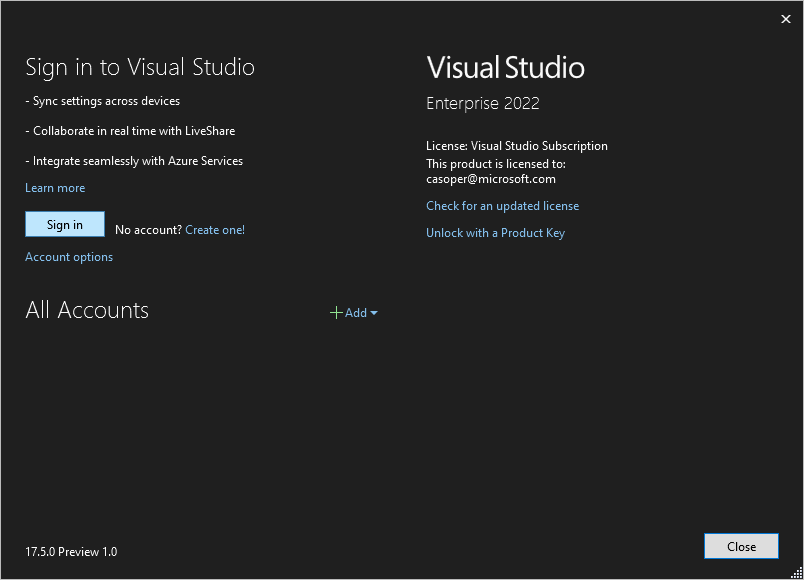Click the casoper@microsoft.com licensed email
The image size is (804, 580).
pos(491,179)
